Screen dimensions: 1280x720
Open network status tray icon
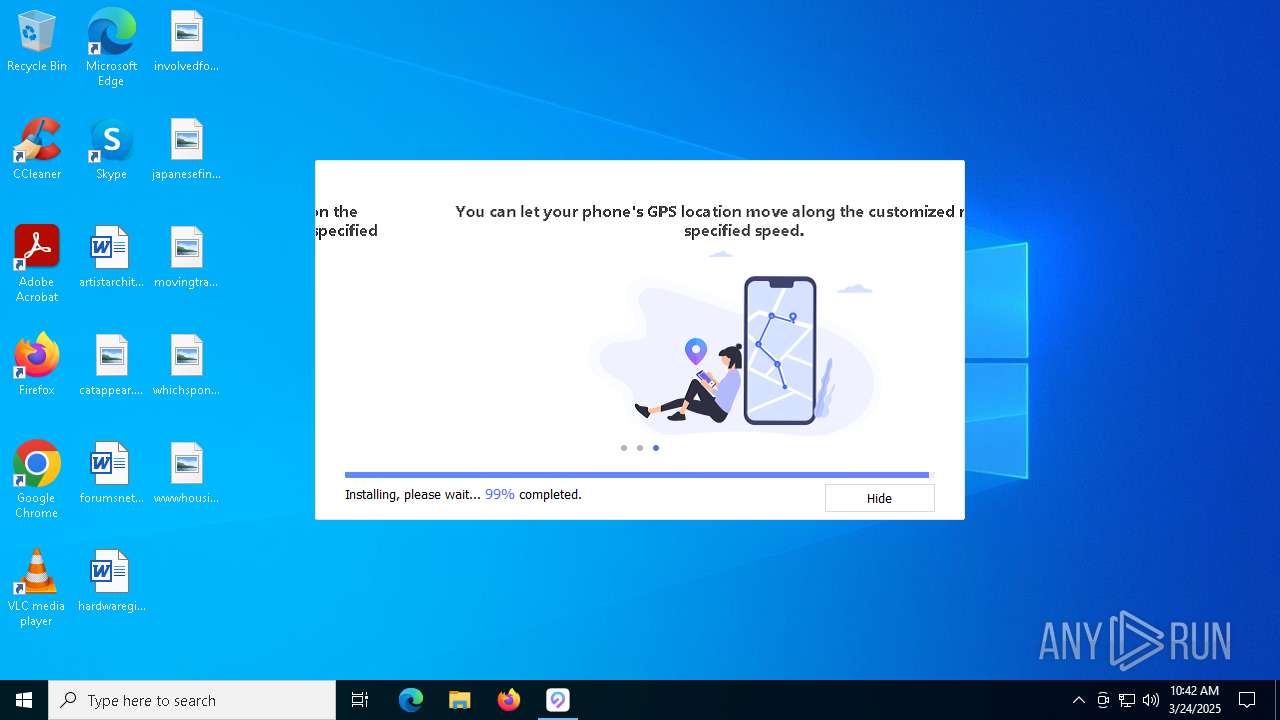click(1127, 700)
